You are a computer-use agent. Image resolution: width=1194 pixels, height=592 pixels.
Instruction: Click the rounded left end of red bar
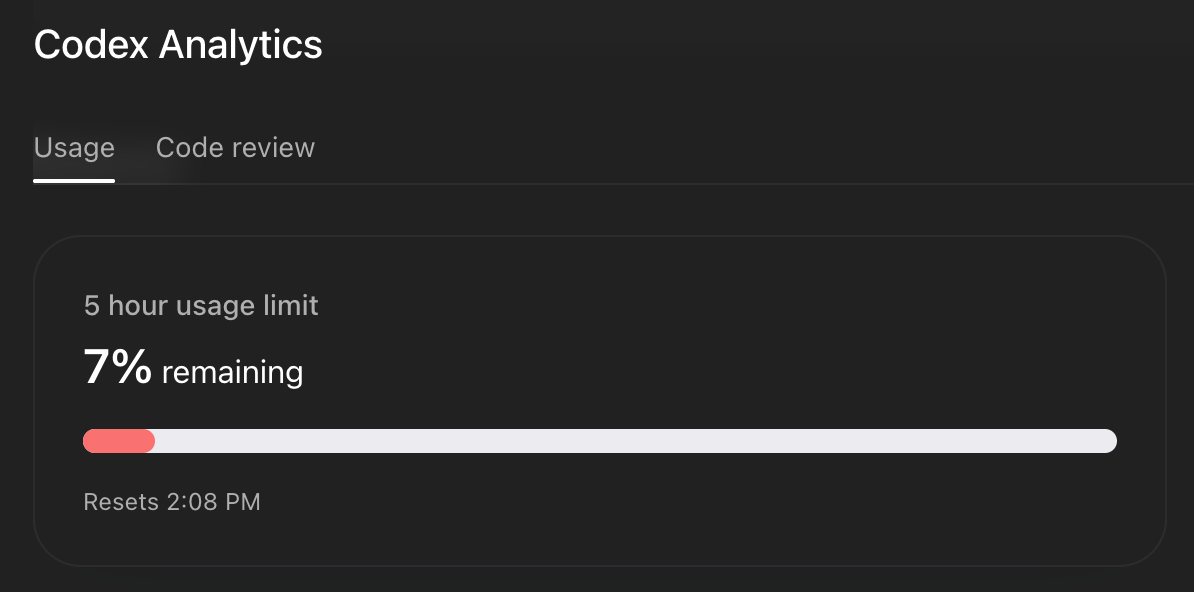tap(91, 441)
